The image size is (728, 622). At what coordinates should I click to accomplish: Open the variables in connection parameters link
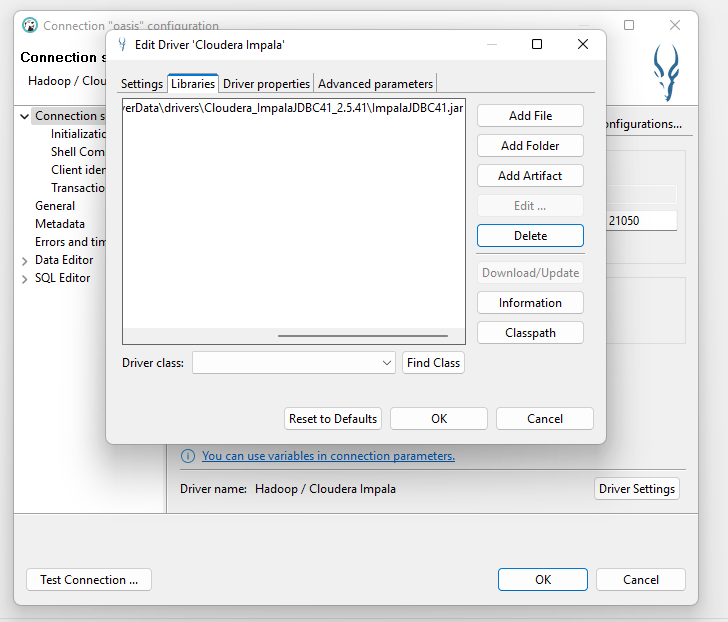pyautogui.click(x=328, y=456)
